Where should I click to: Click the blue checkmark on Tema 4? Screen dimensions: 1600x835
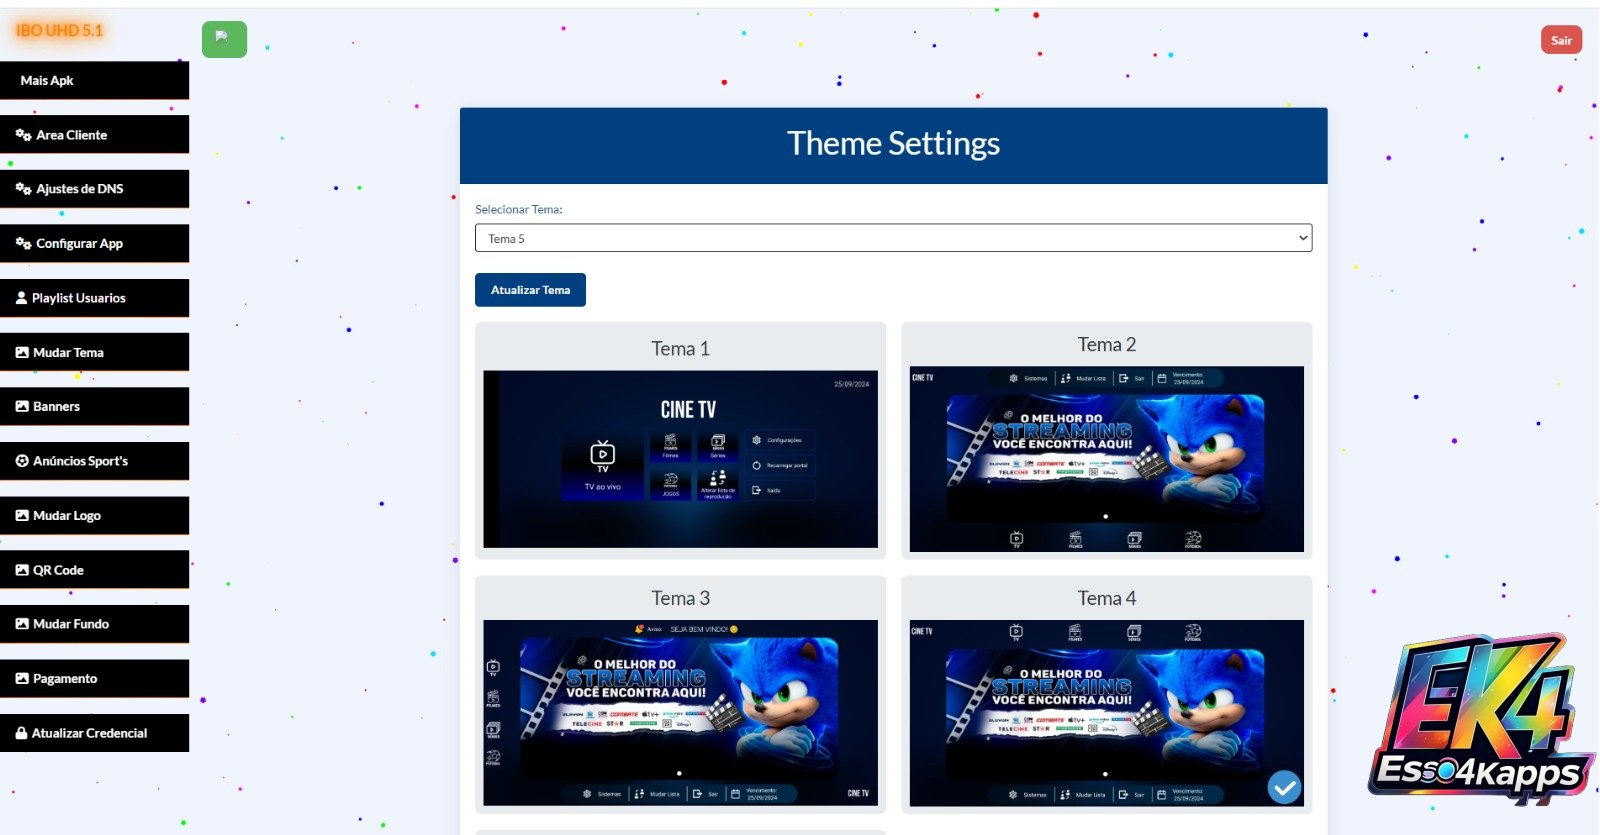pos(1284,787)
